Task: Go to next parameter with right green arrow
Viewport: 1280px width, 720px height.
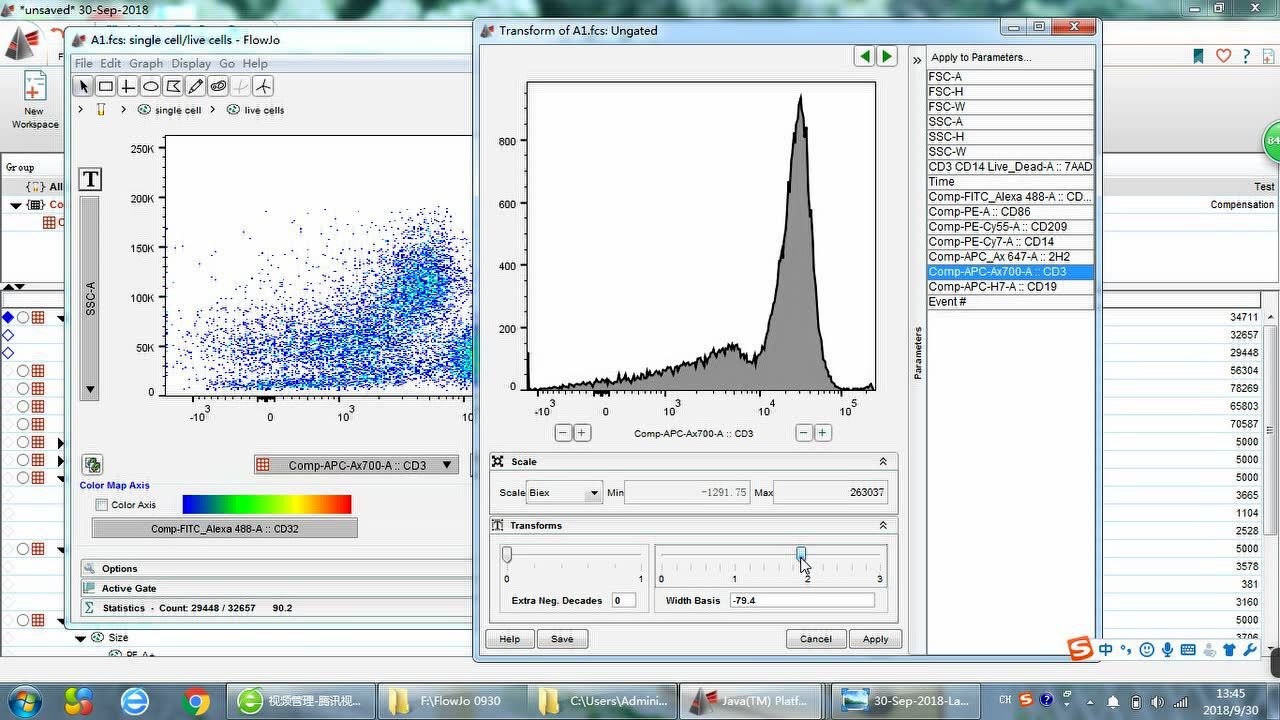Action: click(x=886, y=56)
